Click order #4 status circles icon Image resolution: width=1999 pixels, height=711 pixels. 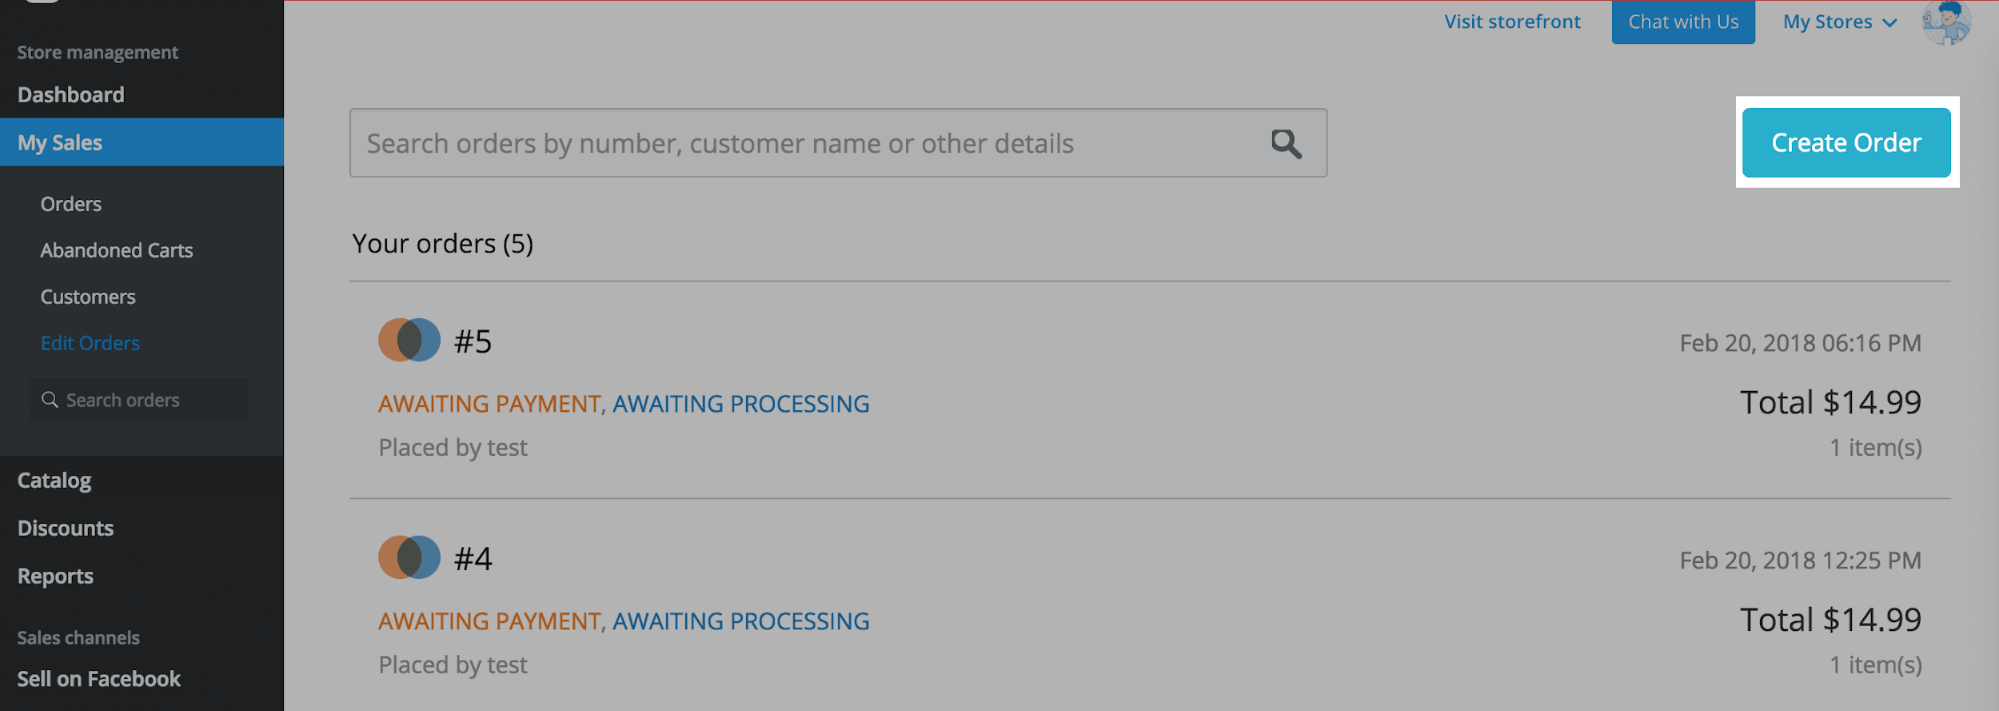[x=409, y=558]
